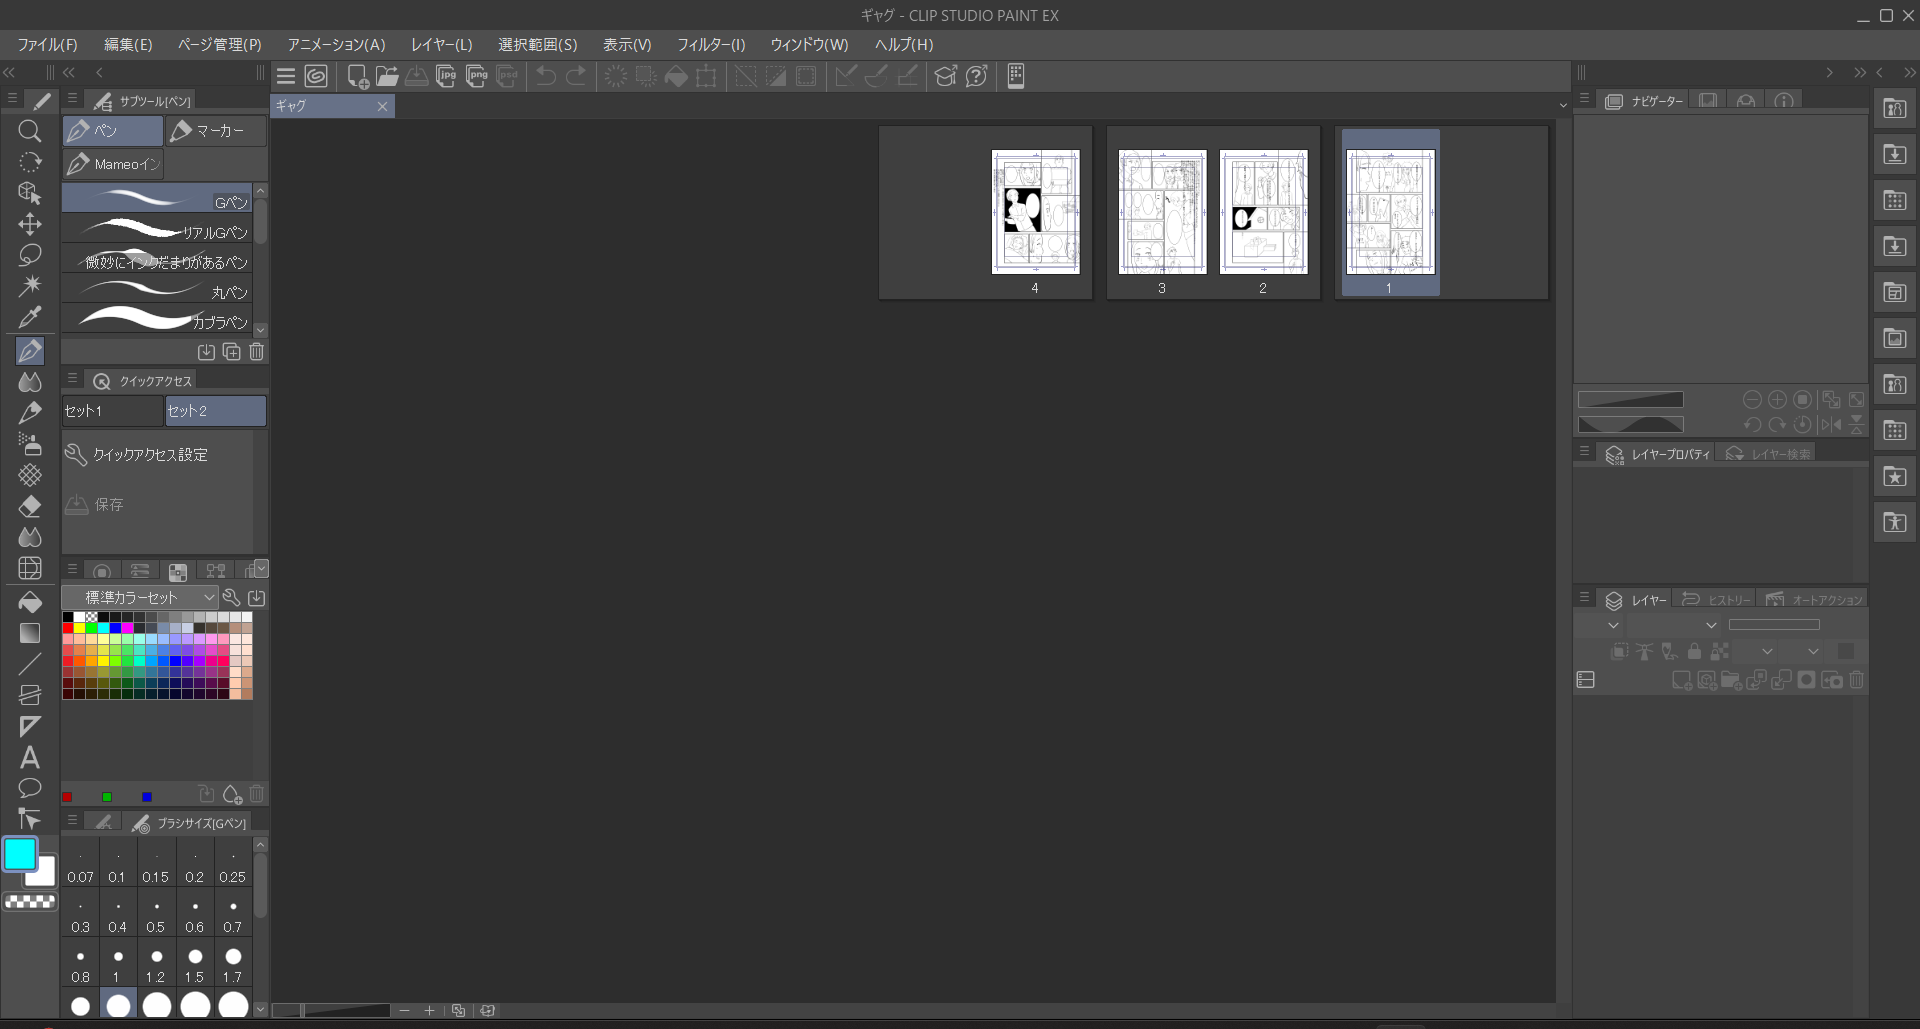Select the Zoom magnifier tool
Image resolution: width=1920 pixels, height=1029 pixels.
coord(30,131)
